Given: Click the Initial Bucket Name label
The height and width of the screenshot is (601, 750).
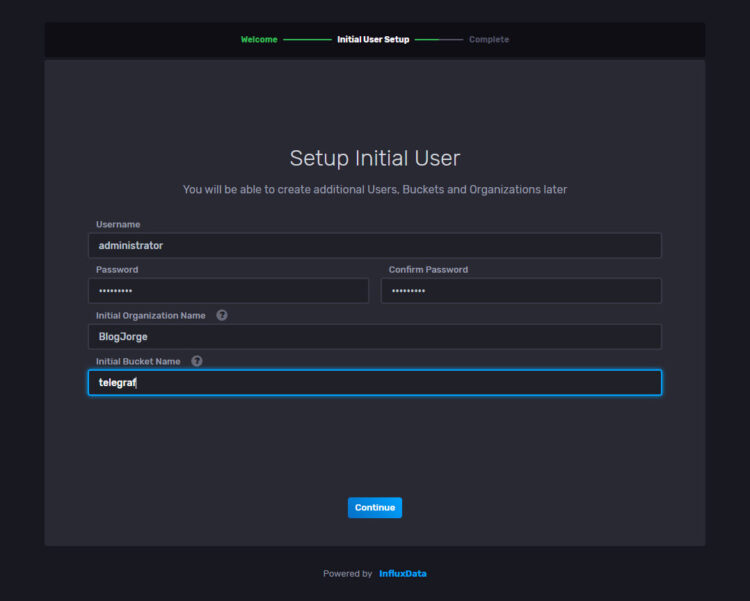Looking at the screenshot, I should [138, 362].
